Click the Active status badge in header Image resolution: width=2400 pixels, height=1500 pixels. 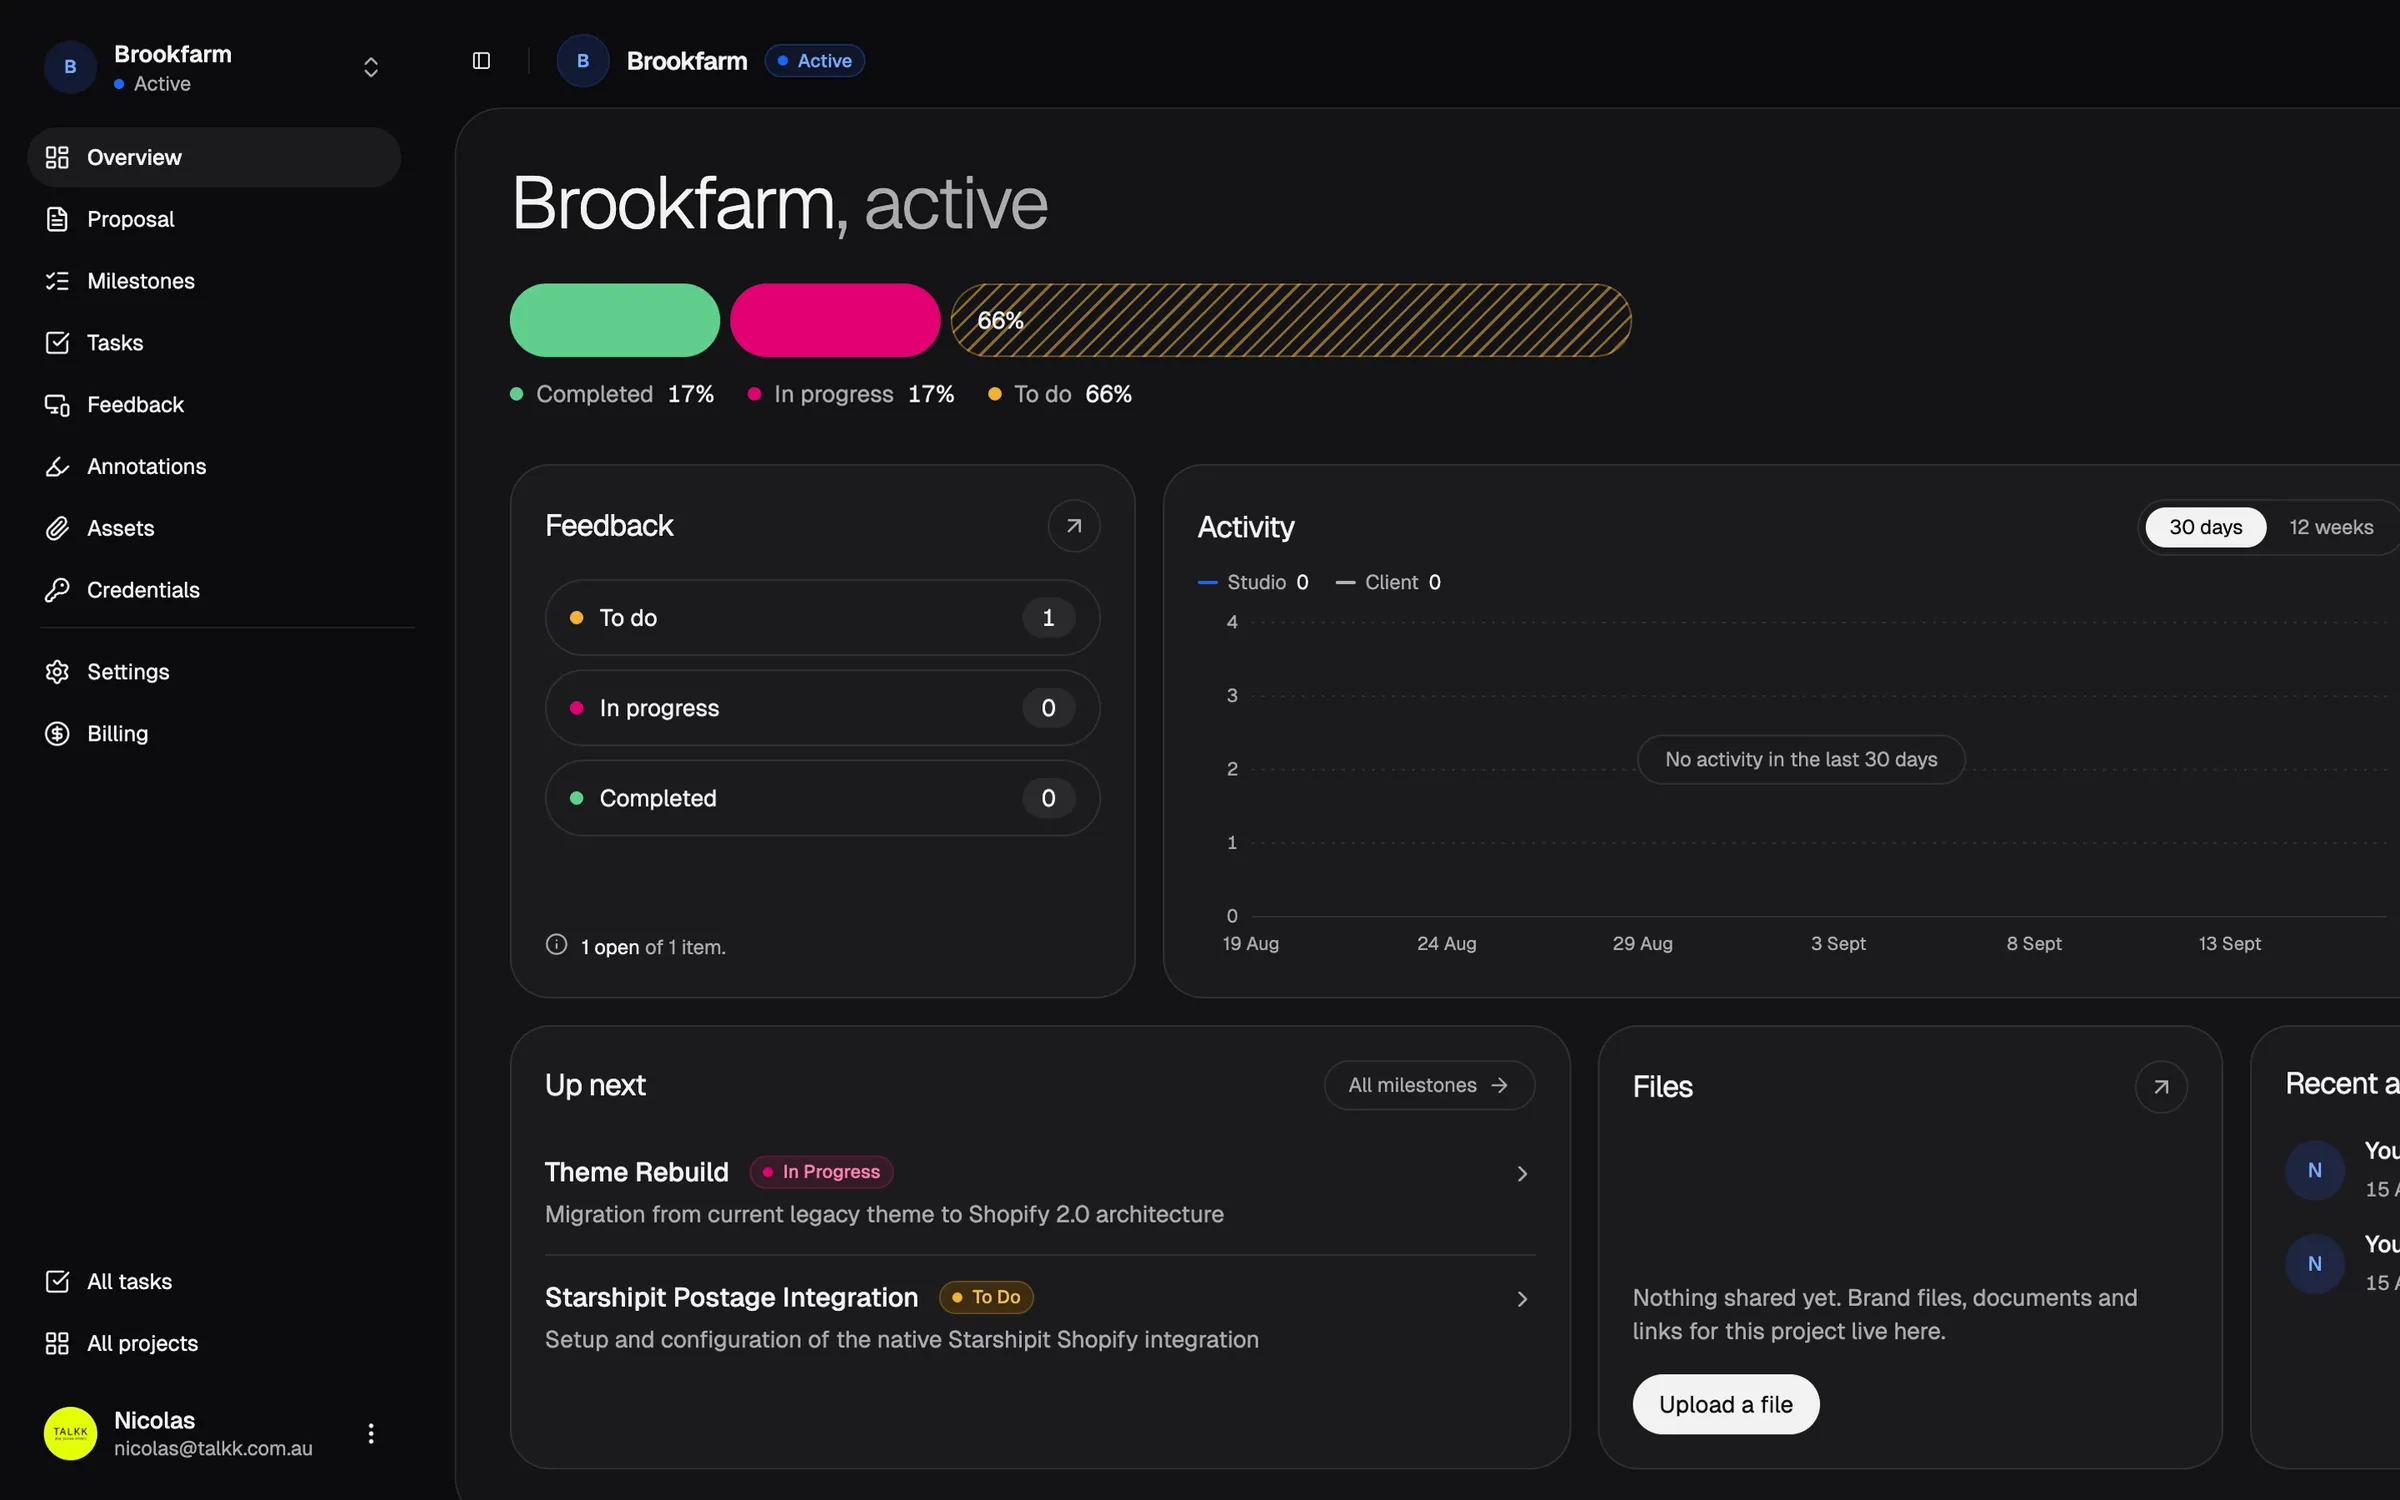click(x=814, y=61)
